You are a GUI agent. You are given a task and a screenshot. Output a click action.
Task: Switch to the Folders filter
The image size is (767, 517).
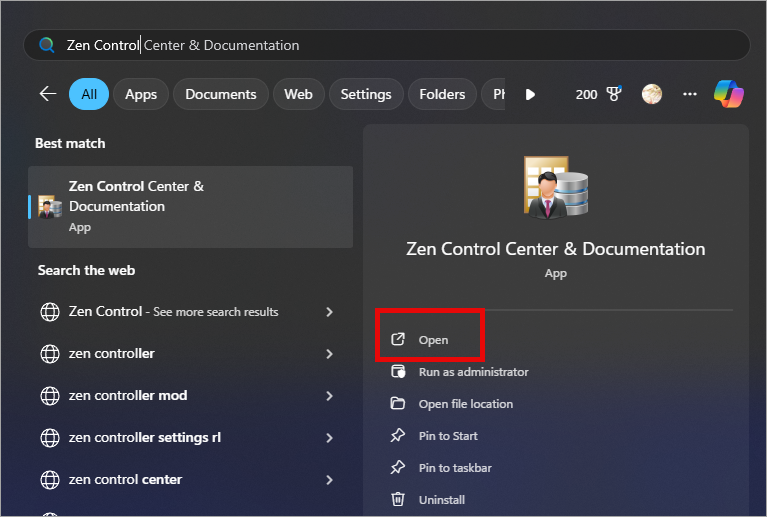(x=442, y=94)
